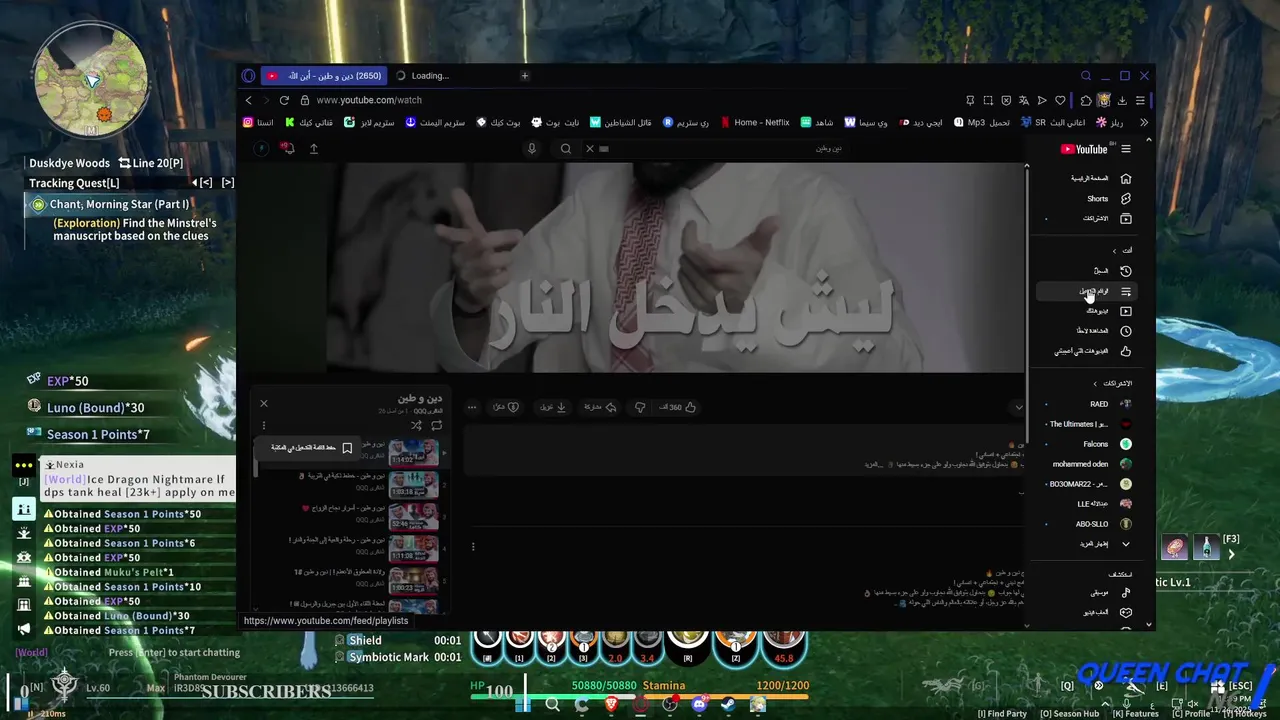Reload the page in browser toolbar
The image size is (1280, 720).
284,100
